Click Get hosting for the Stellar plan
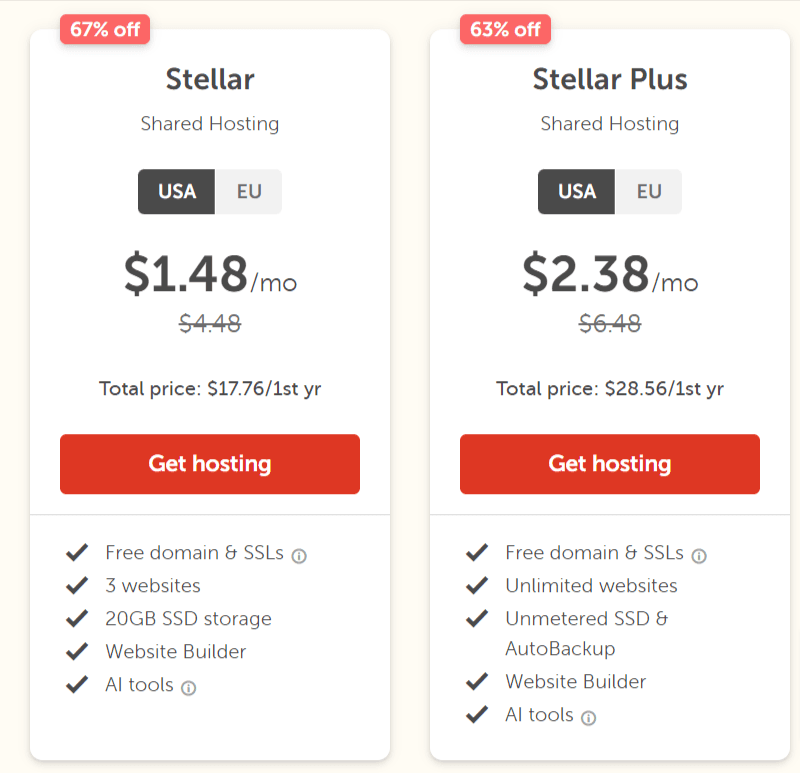 click(209, 463)
